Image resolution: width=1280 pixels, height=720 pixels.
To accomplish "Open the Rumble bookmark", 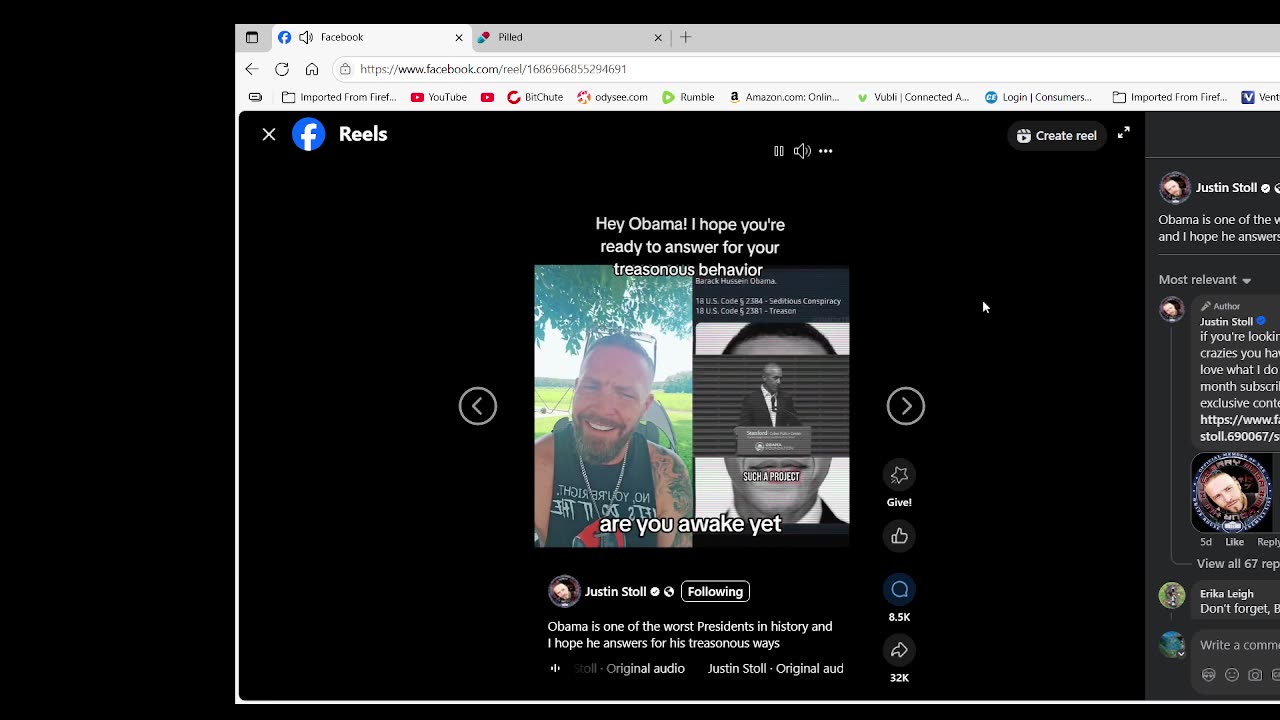I will pos(688,97).
